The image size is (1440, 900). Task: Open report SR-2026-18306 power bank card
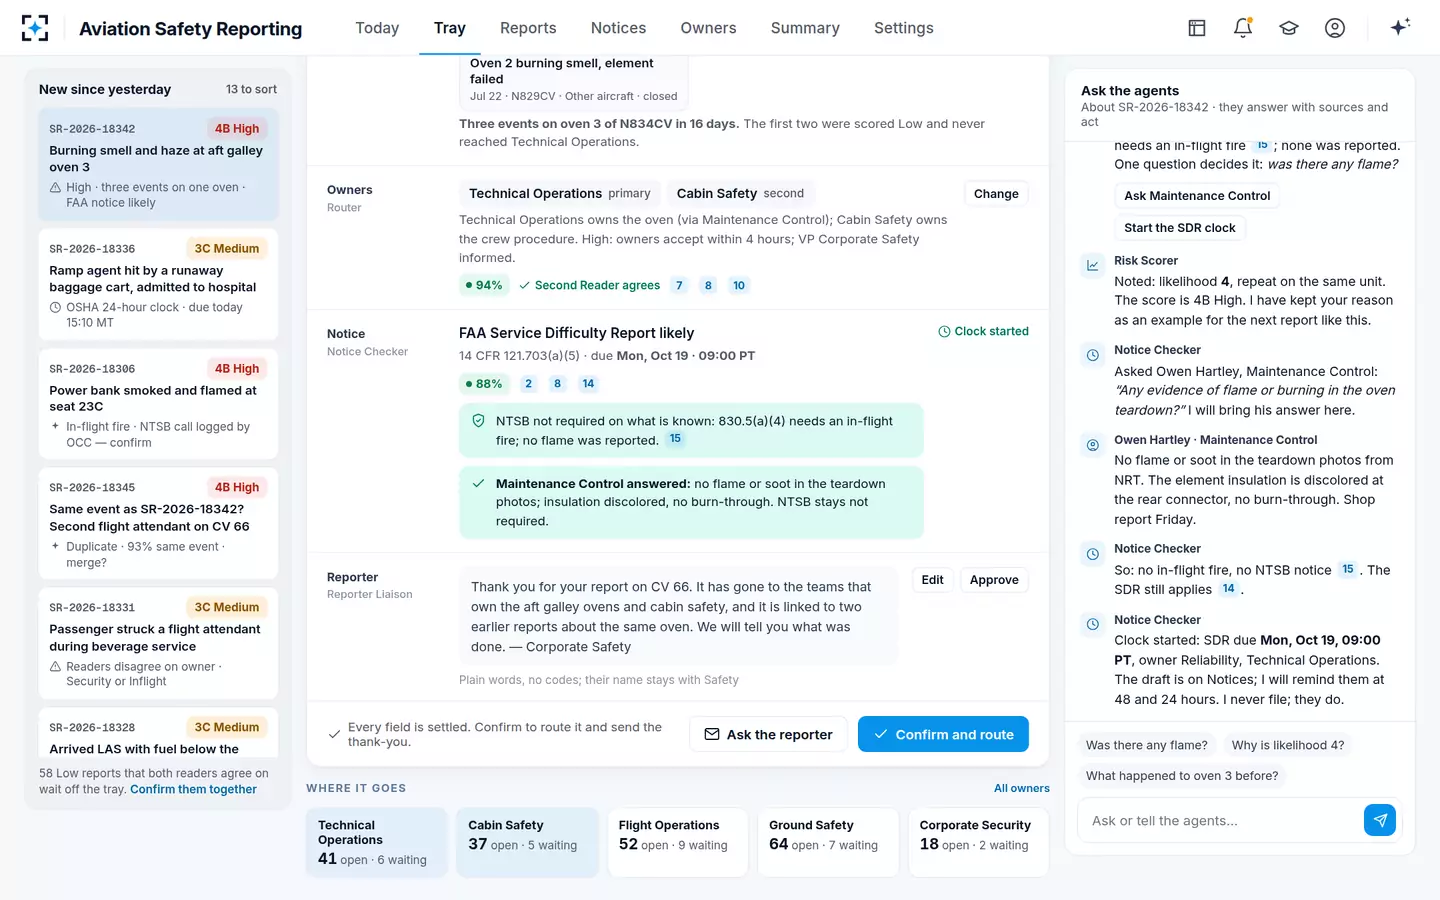point(158,405)
